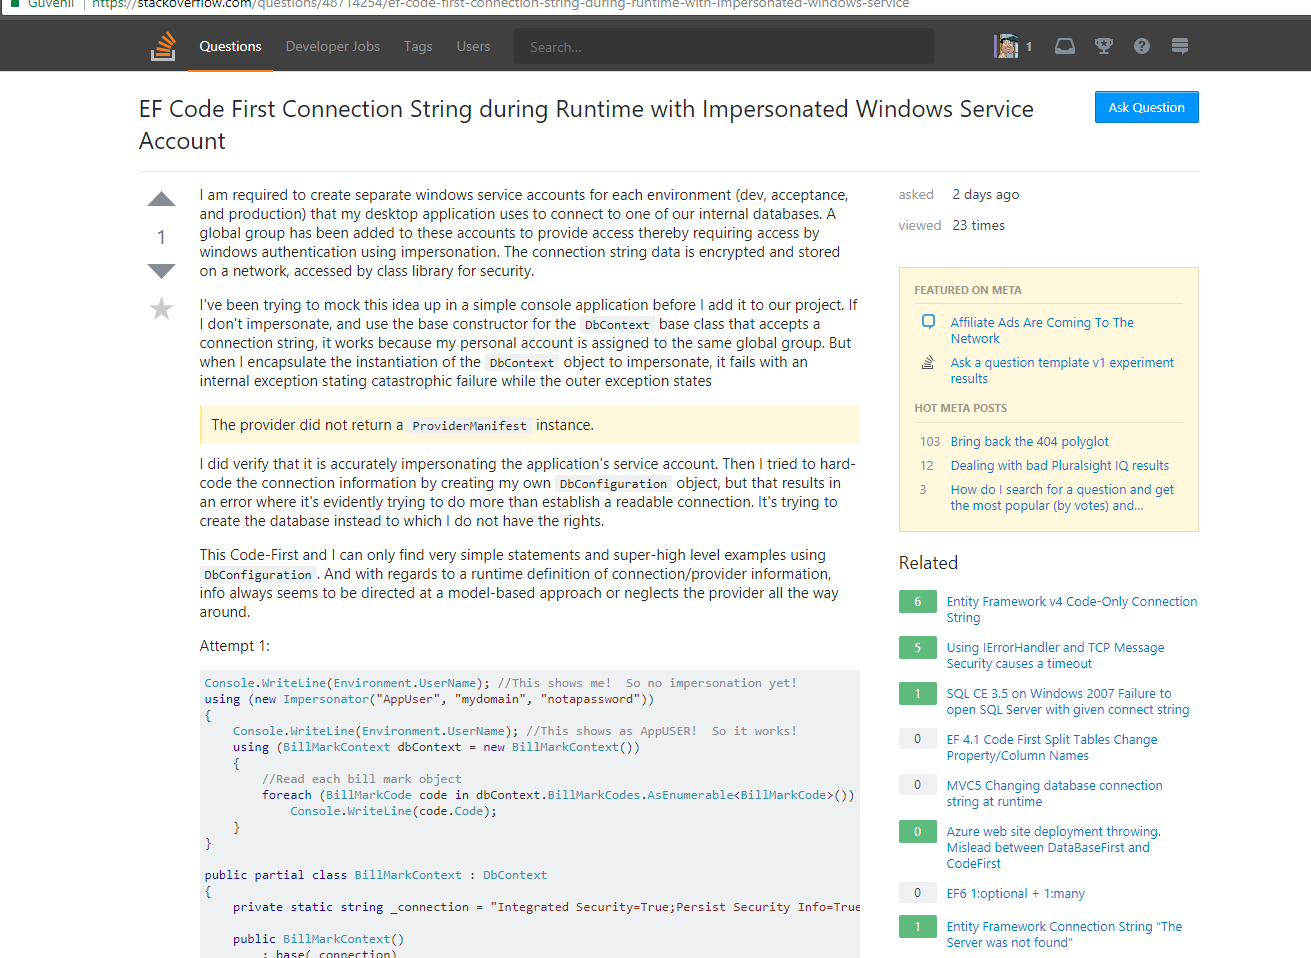Open related 'Using IErrorHandler and TCP Message Security'

coord(1055,655)
